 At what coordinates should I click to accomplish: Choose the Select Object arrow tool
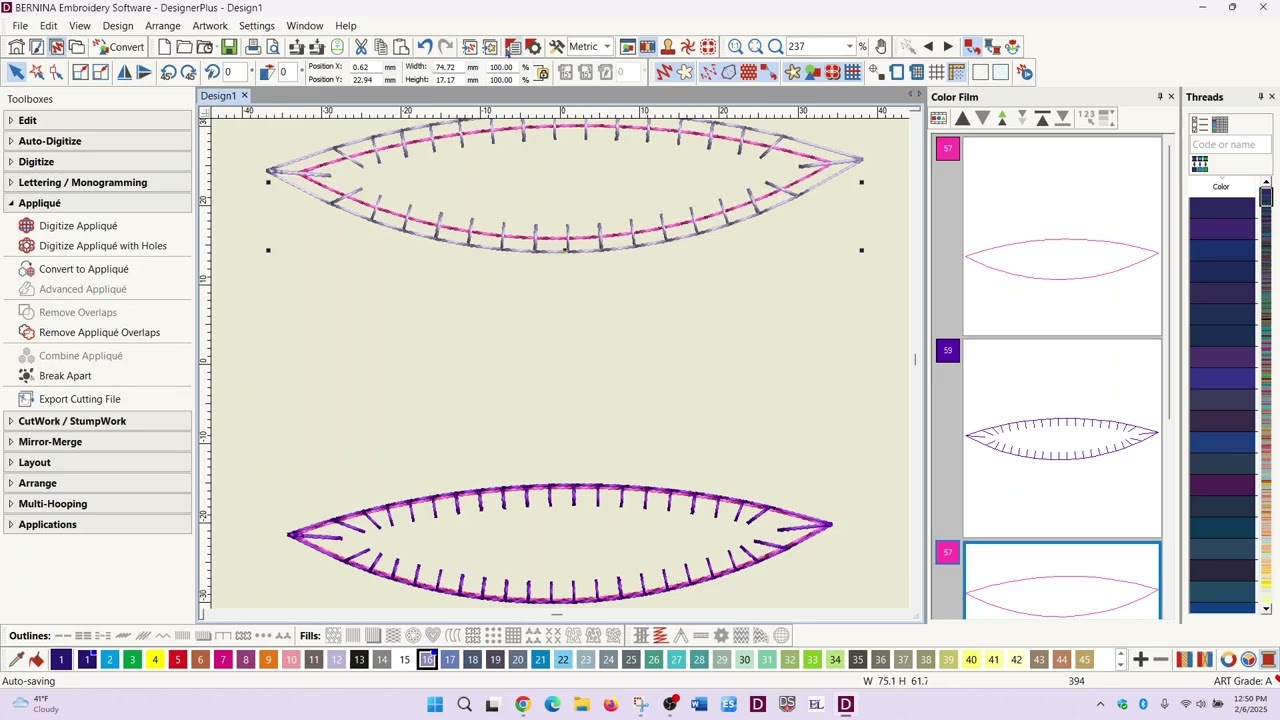pyautogui.click(x=16, y=72)
